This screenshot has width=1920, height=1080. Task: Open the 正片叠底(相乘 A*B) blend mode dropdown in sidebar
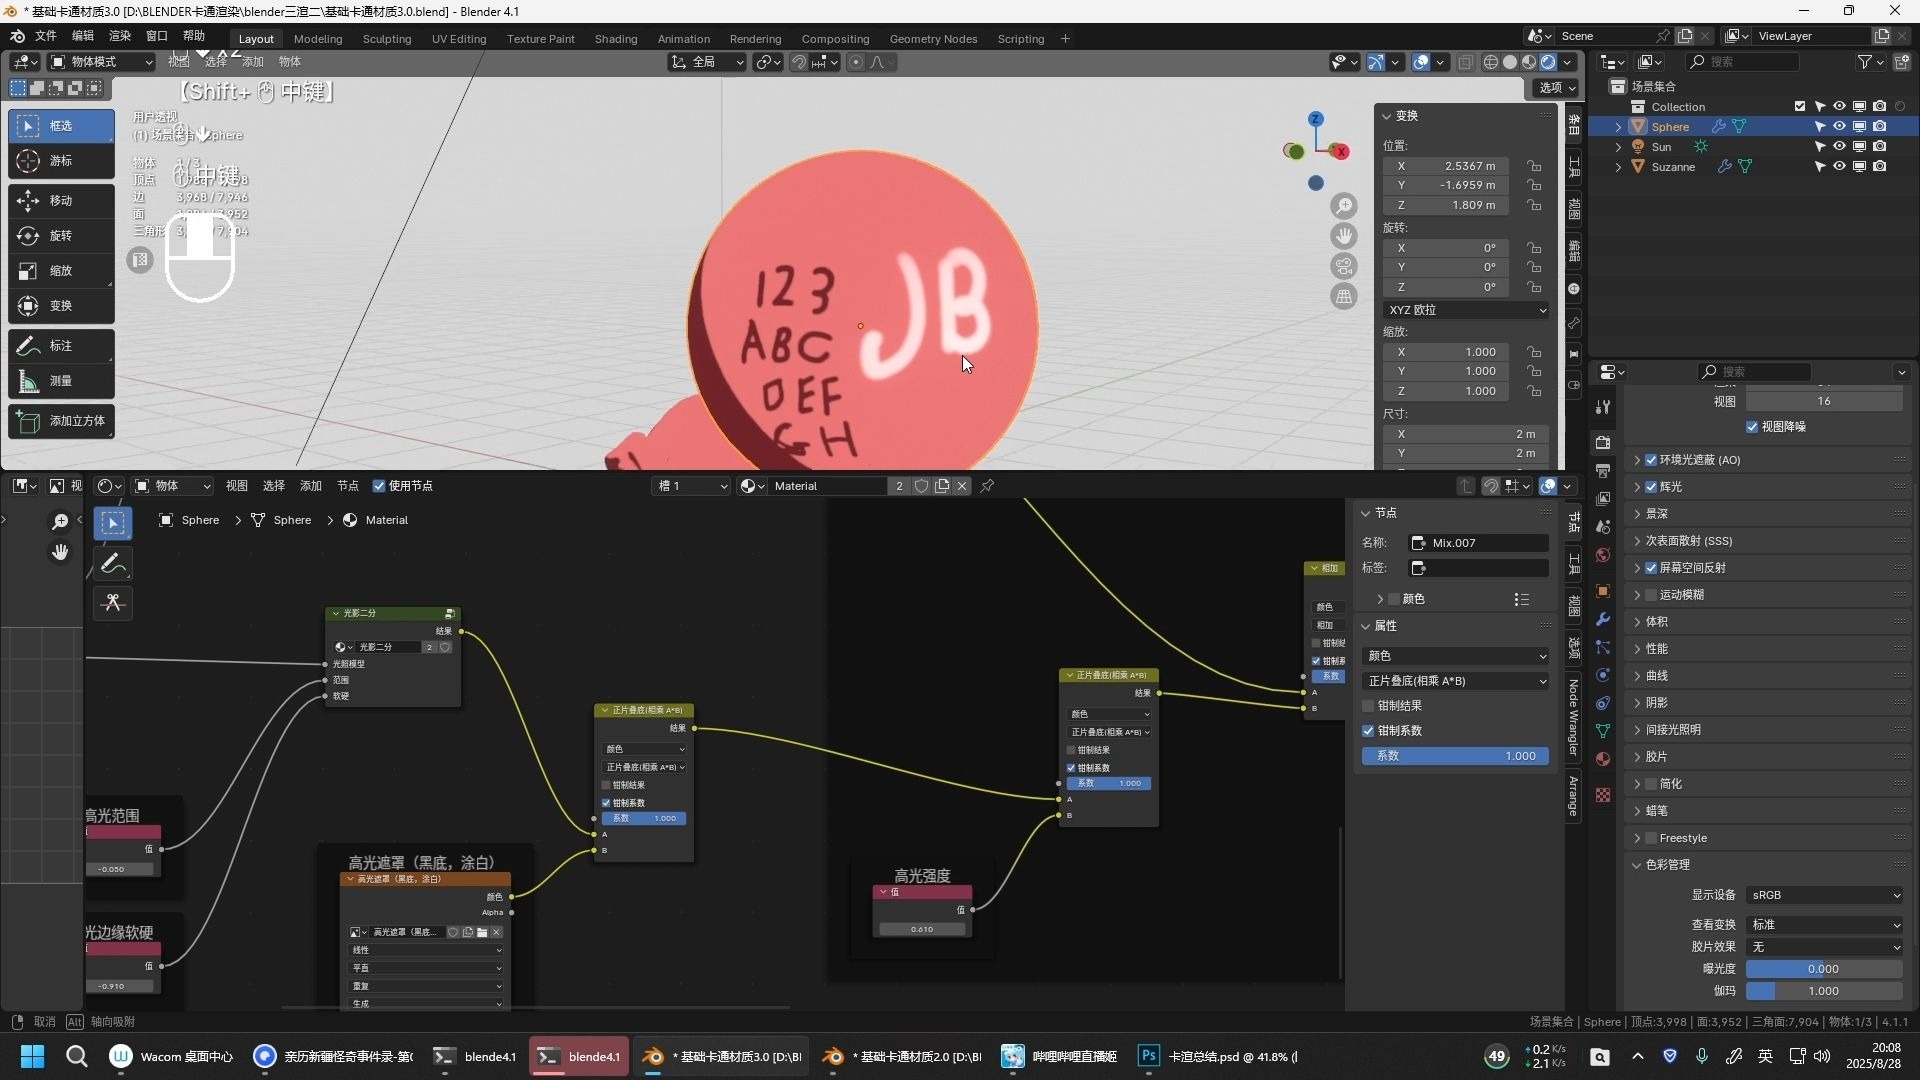(1455, 681)
